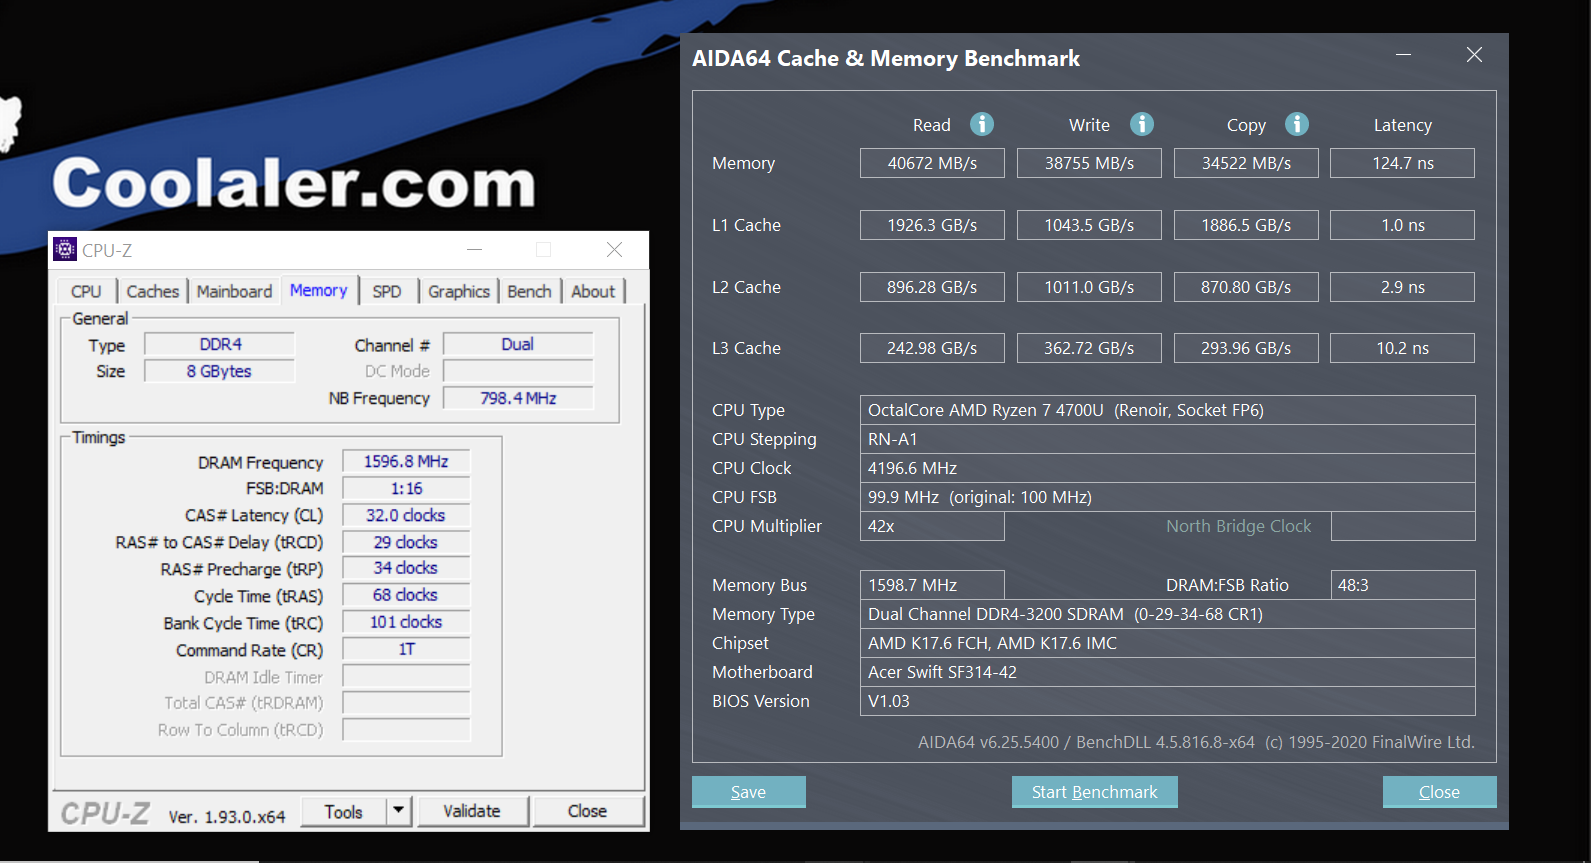Click the Memory Bus value 1598.7 MHz
The image size is (1591, 863).
(932, 585)
